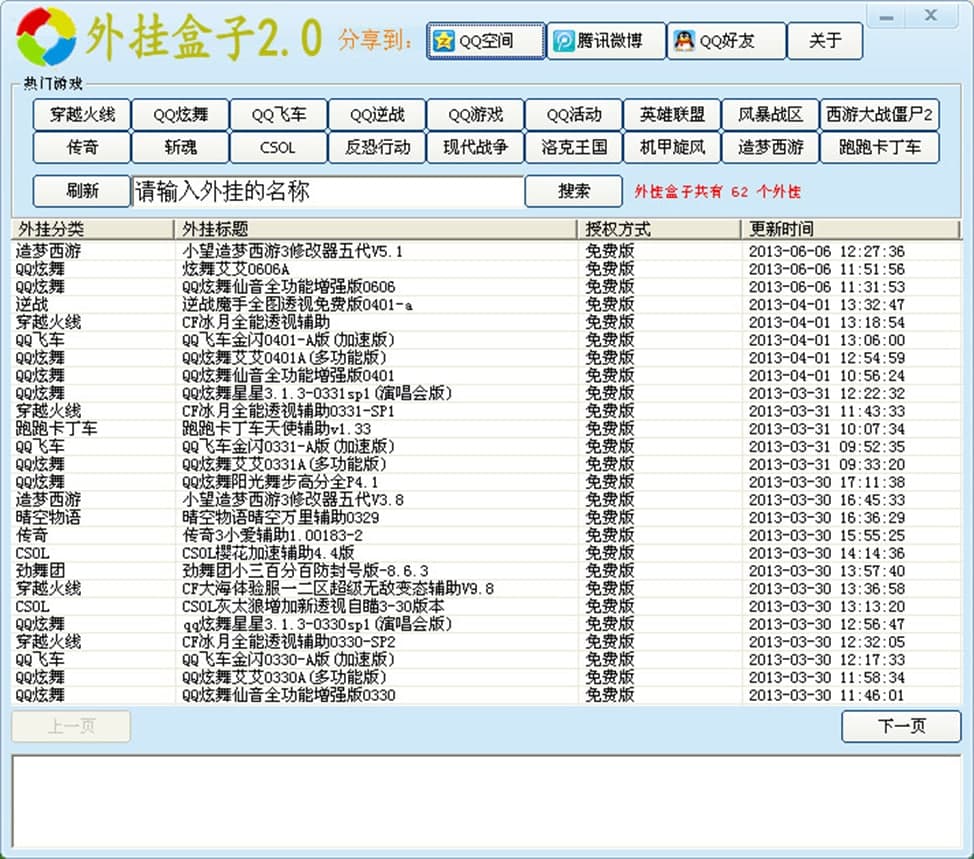This screenshot has width=974, height=859.
Task: Sort by 授权方式 column header
Action: pyautogui.click(x=659, y=229)
